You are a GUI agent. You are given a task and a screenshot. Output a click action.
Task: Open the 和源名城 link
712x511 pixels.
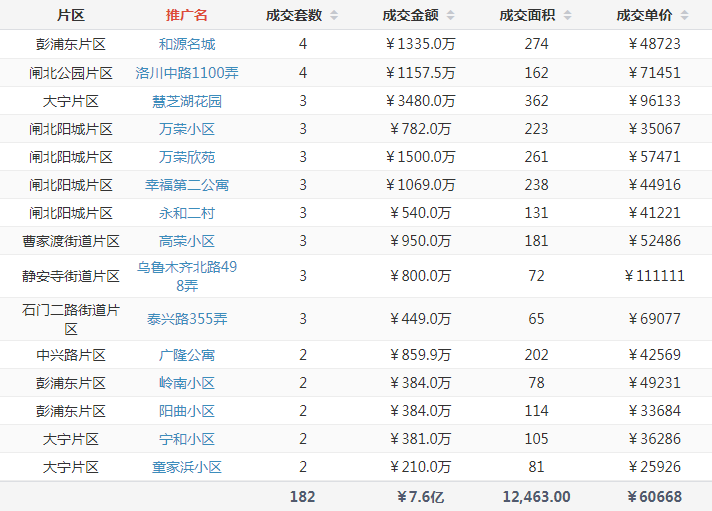[x=187, y=44]
